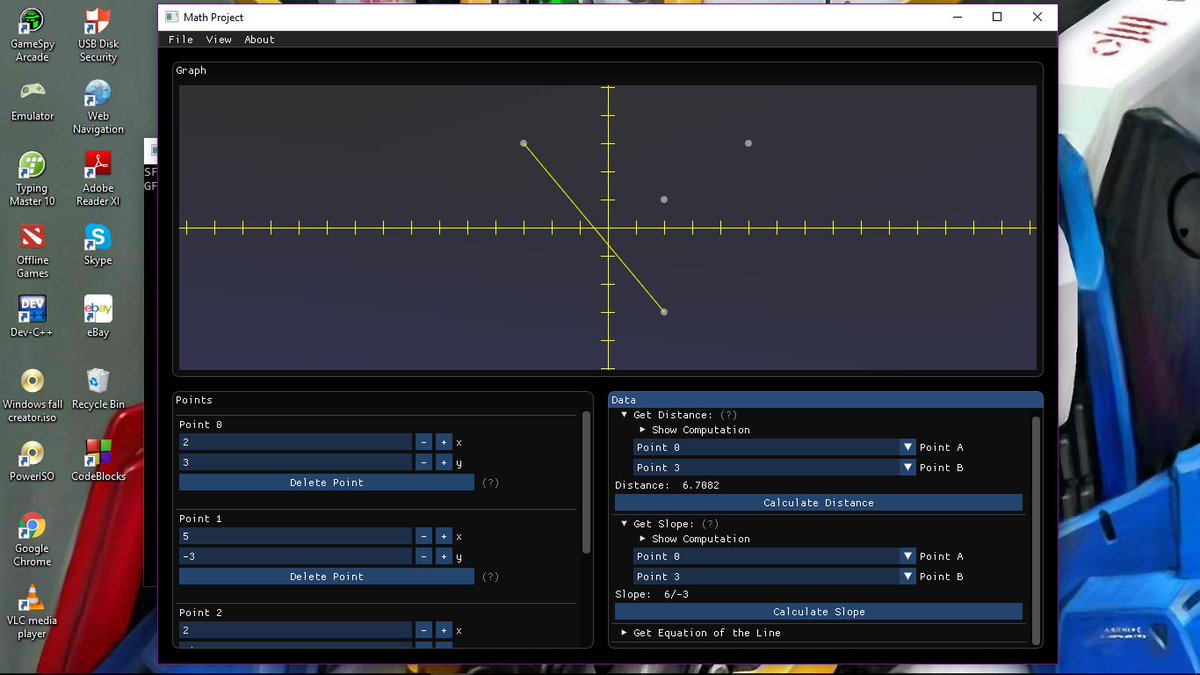Select Windows fall creator.iso file icon
The height and width of the screenshot is (675, 1200).
coord(32,394)
